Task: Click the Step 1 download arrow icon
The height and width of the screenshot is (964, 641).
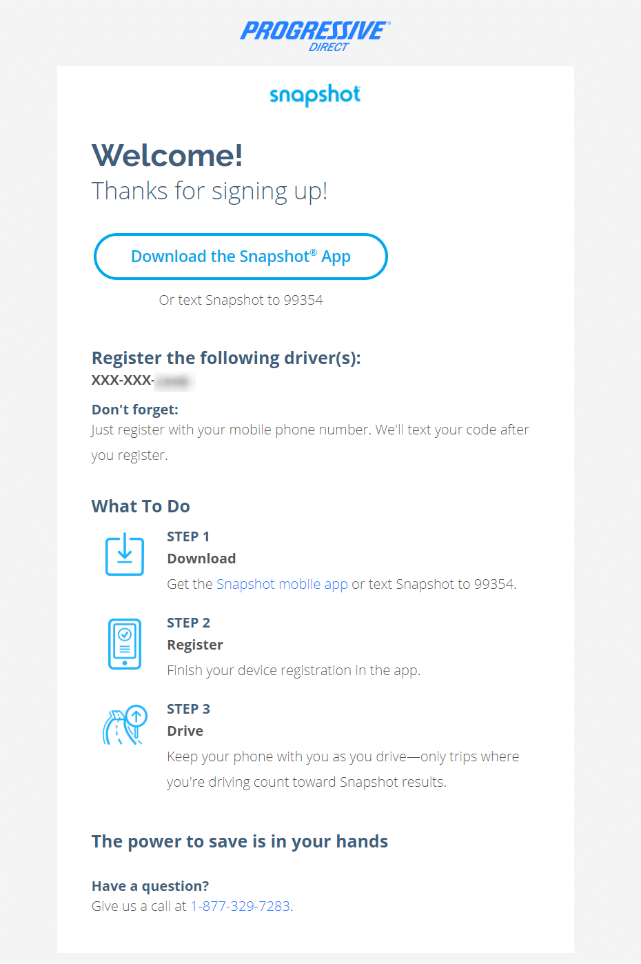Action: [125, 555]
